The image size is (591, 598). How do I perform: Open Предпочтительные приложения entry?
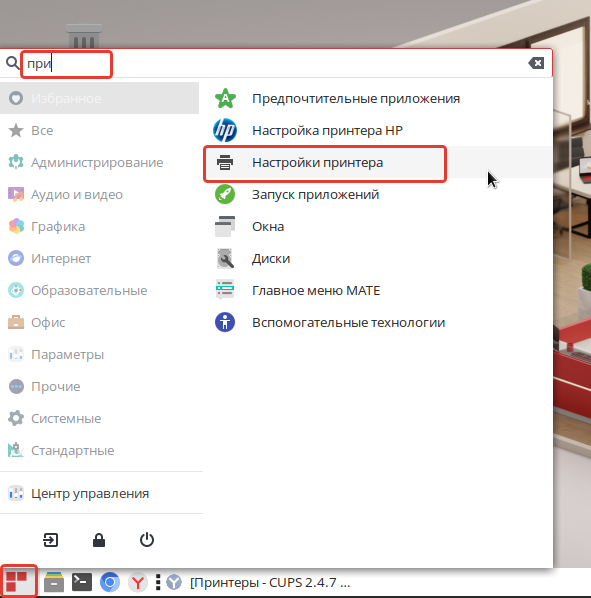377,98
